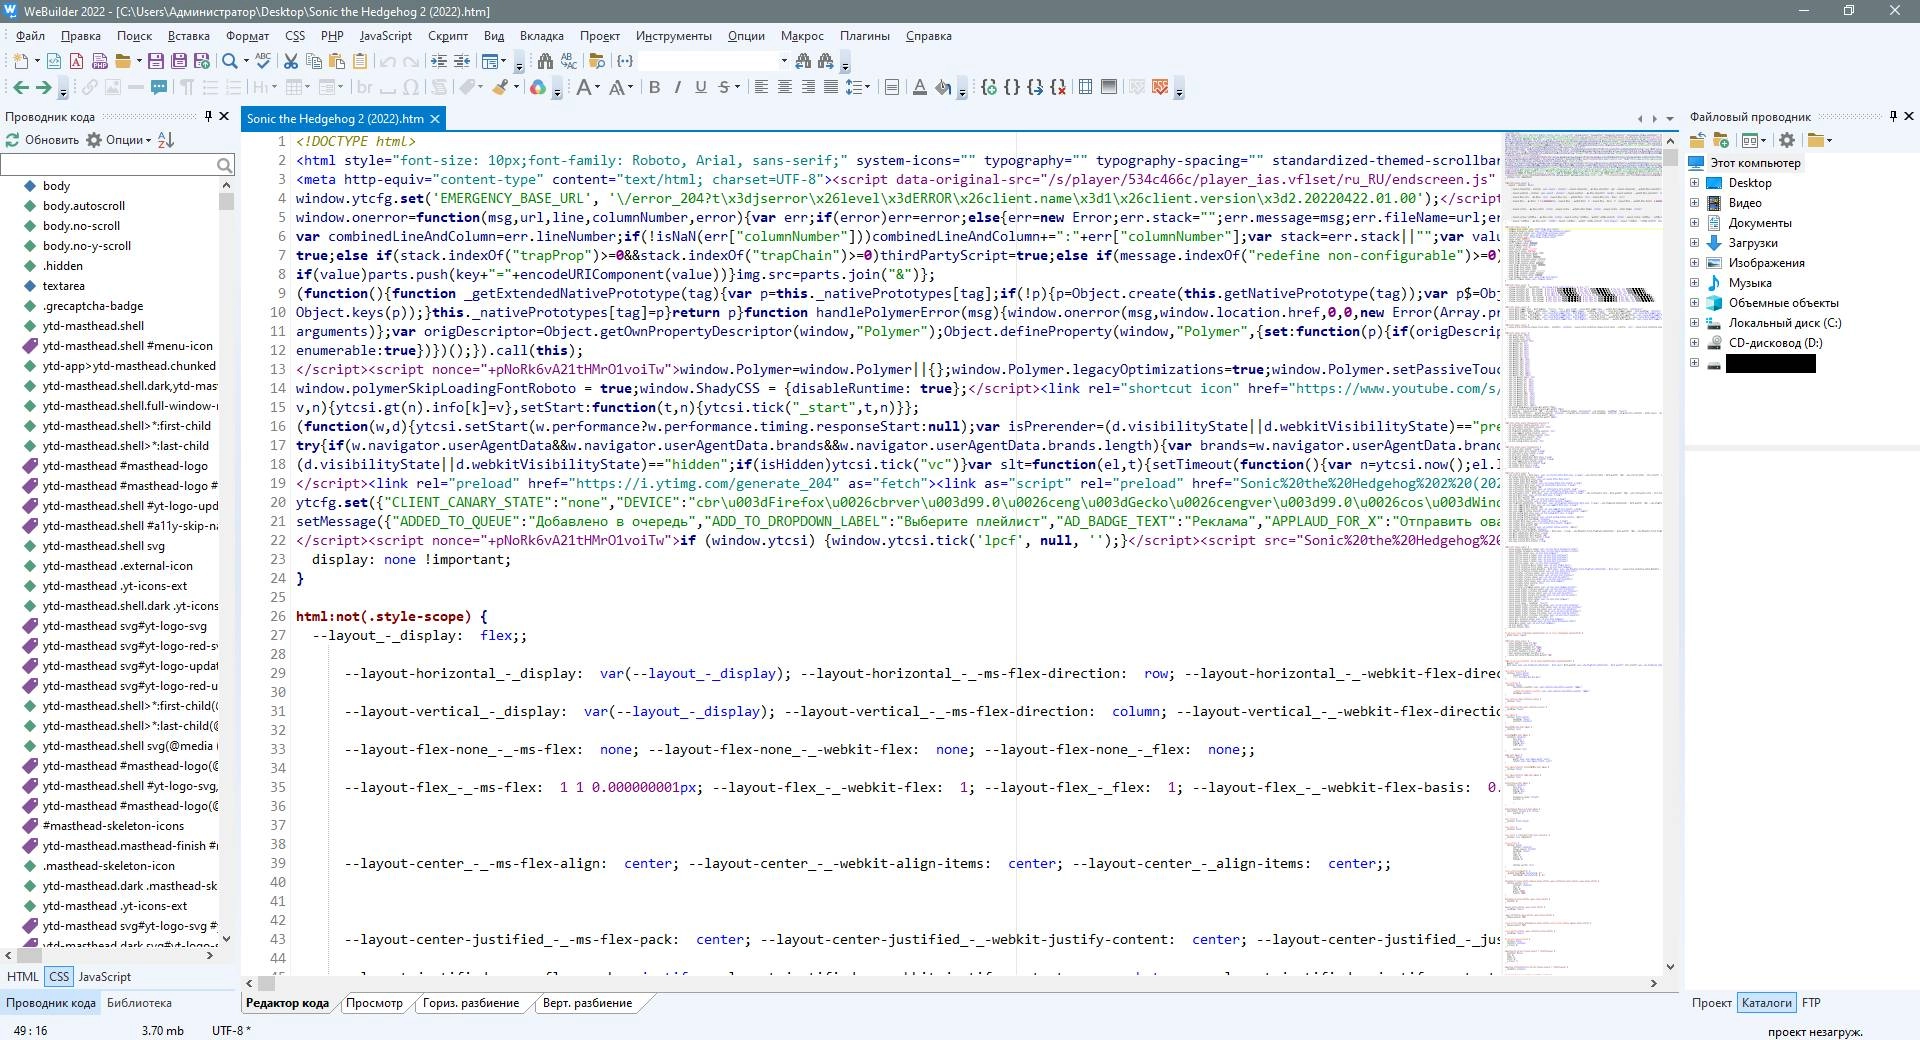Click the parent folder icon in File Explorer
The width and height of the screenshot is (1920, 1040).
(1697, 140)
